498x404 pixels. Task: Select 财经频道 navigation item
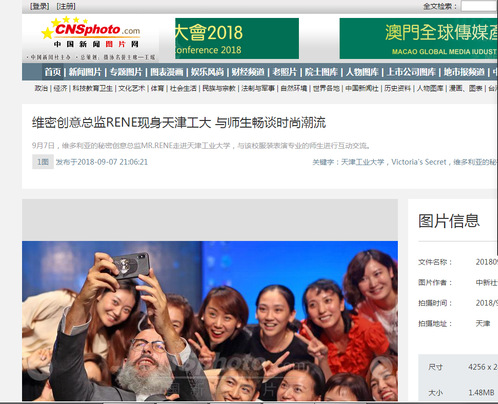(248, 72)
